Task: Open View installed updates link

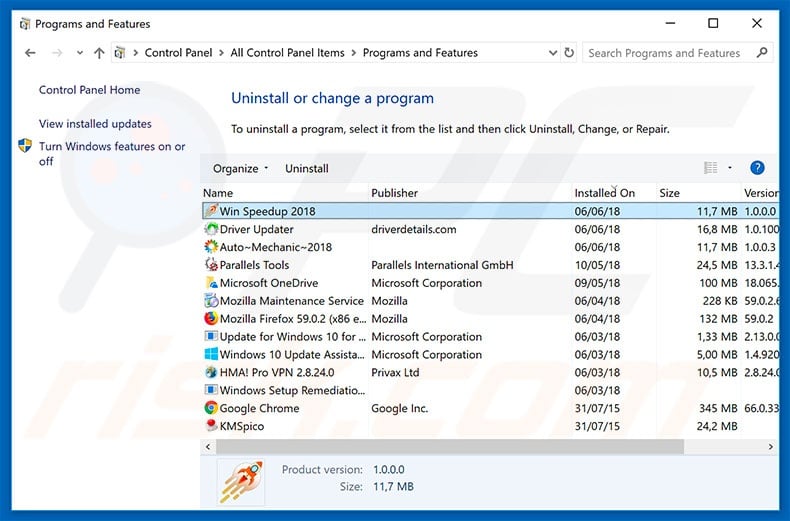Action: 95,123
